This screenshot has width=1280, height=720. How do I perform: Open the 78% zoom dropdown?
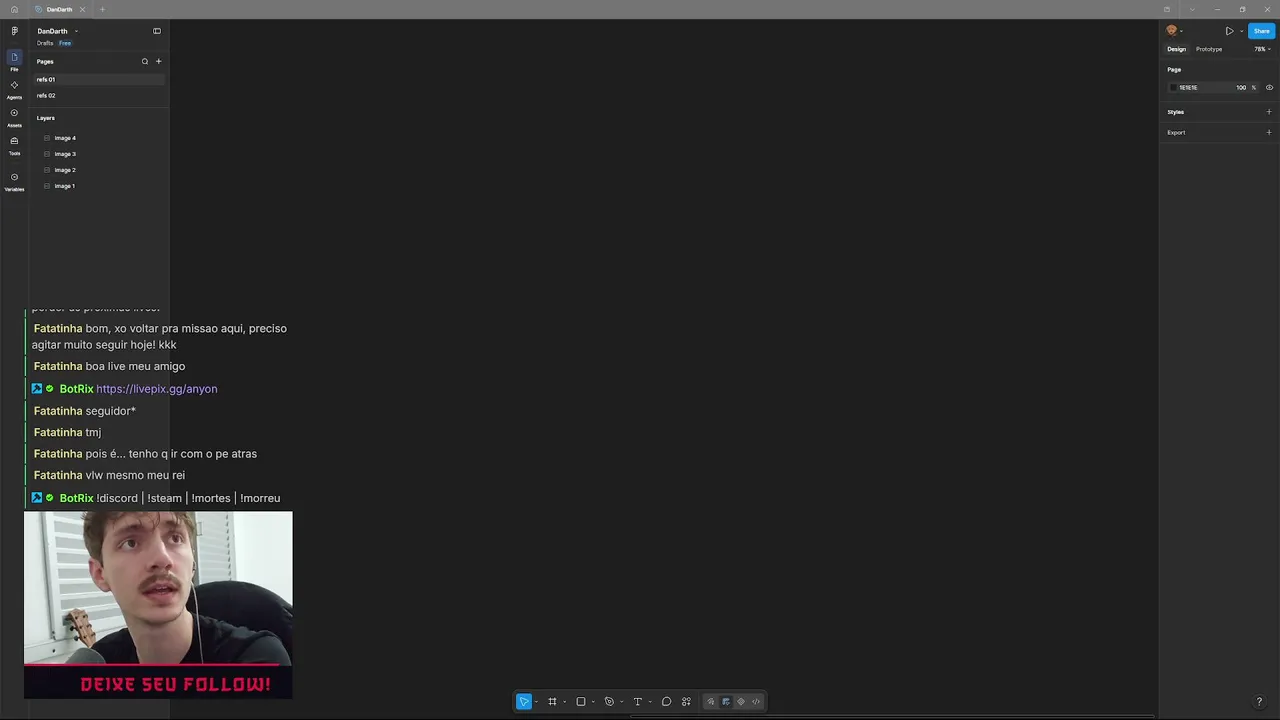(1263, 49)
